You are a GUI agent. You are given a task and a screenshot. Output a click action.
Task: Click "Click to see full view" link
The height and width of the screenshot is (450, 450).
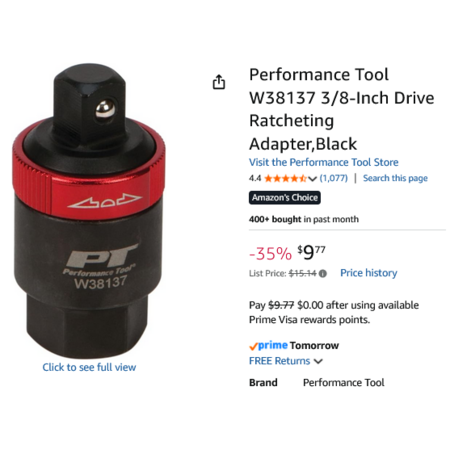(89, 367)
